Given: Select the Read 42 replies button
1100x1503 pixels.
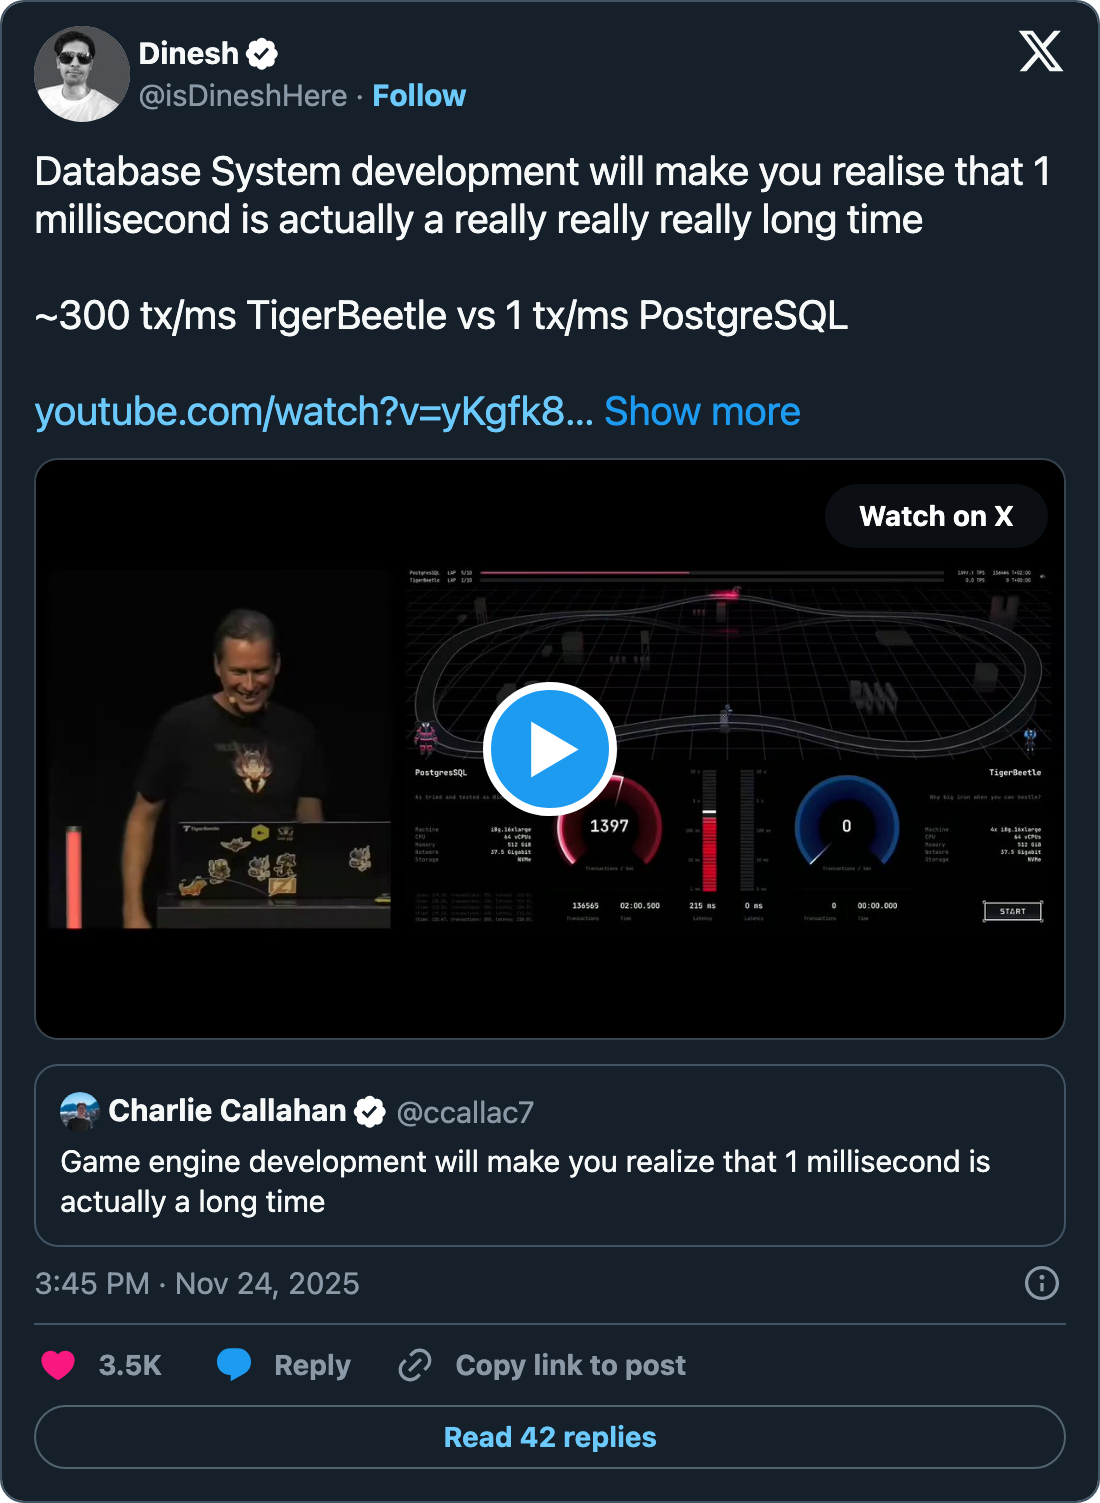Looking at the screenshot, I should pos(550,1437).
